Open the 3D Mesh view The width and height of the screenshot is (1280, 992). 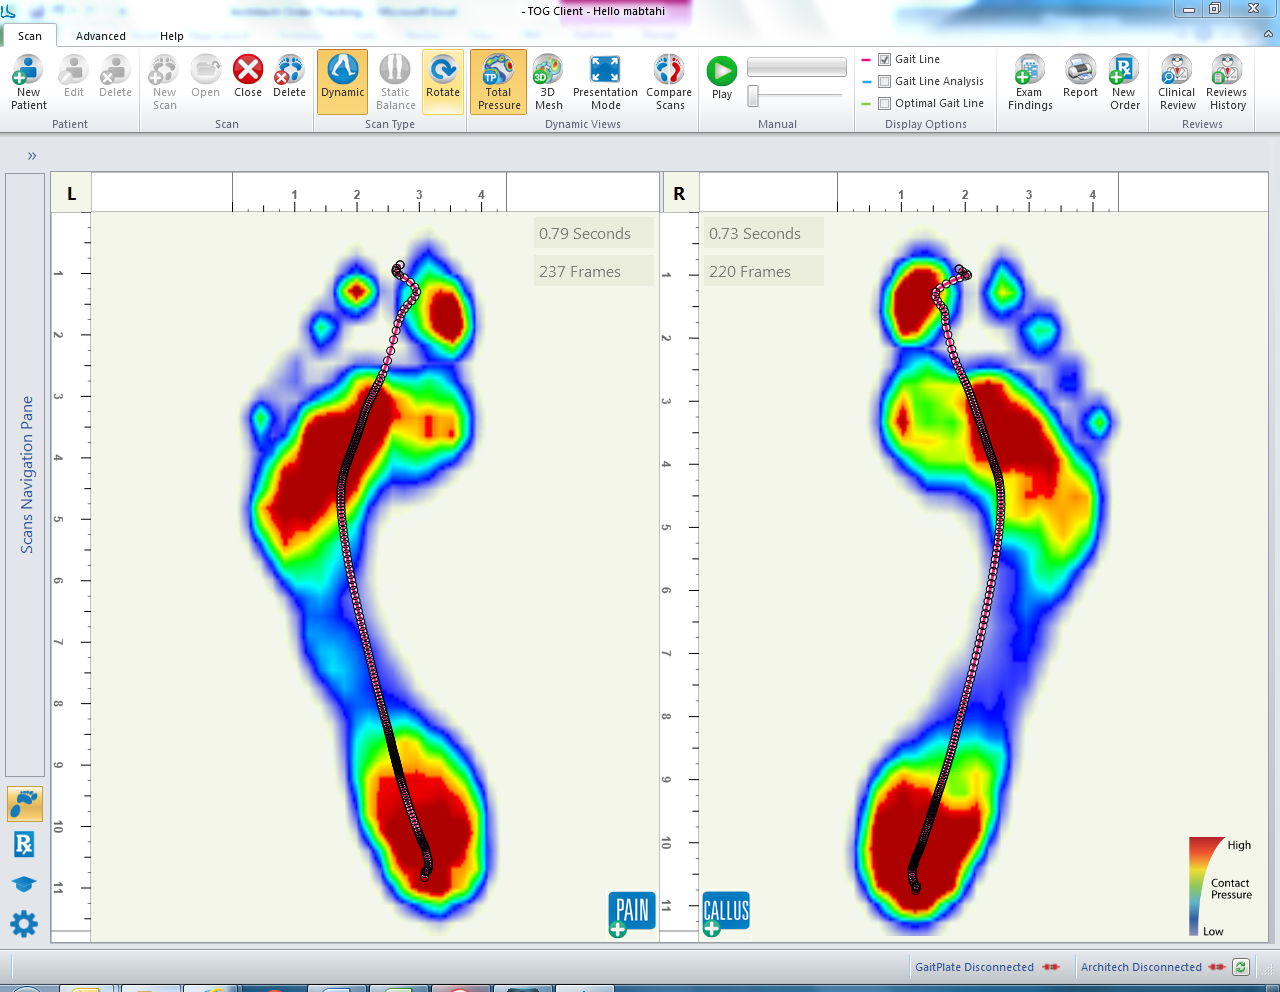(x=548, y=82)
